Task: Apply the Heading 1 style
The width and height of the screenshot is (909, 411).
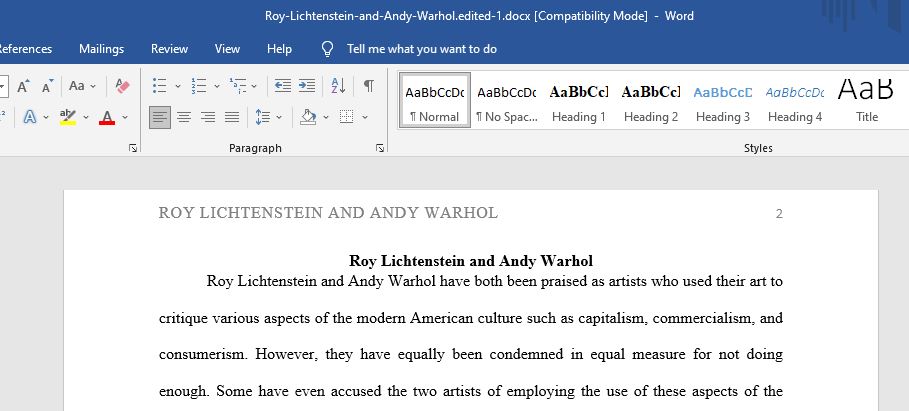Action: tap(579, 100)
